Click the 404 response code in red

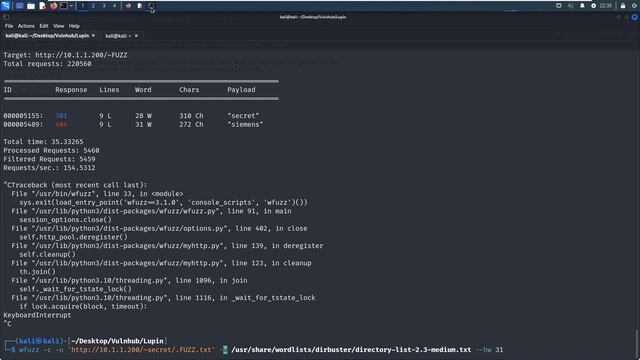pyautogui.click(x=61, y=124)
